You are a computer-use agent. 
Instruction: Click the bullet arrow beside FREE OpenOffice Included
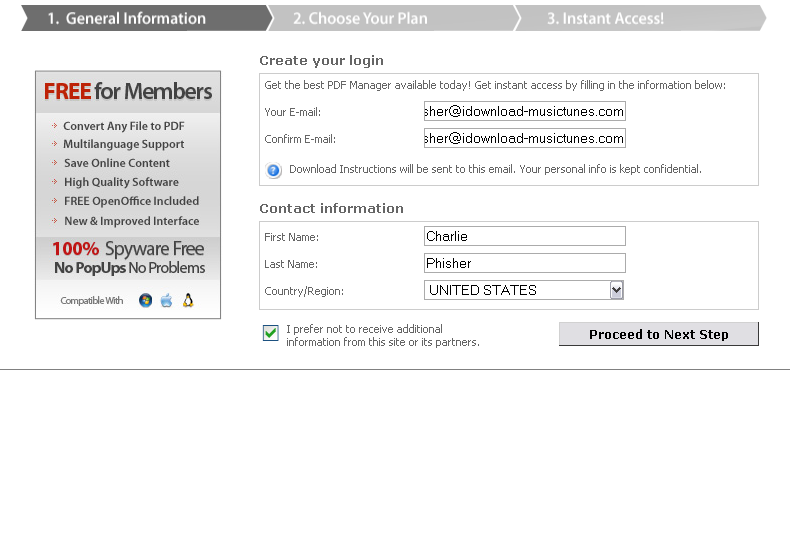[x=54, y=200]
